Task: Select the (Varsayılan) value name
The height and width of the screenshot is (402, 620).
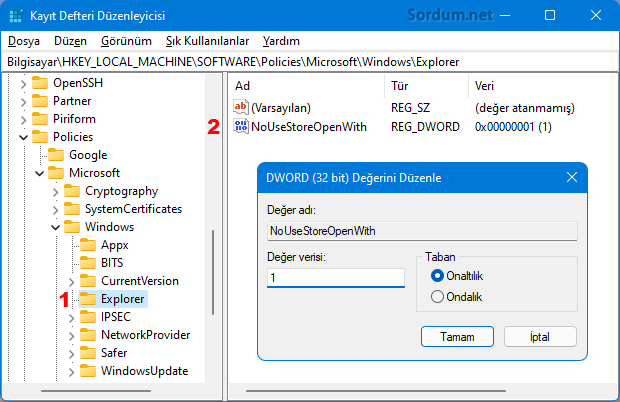Action: tap(281, 108)
